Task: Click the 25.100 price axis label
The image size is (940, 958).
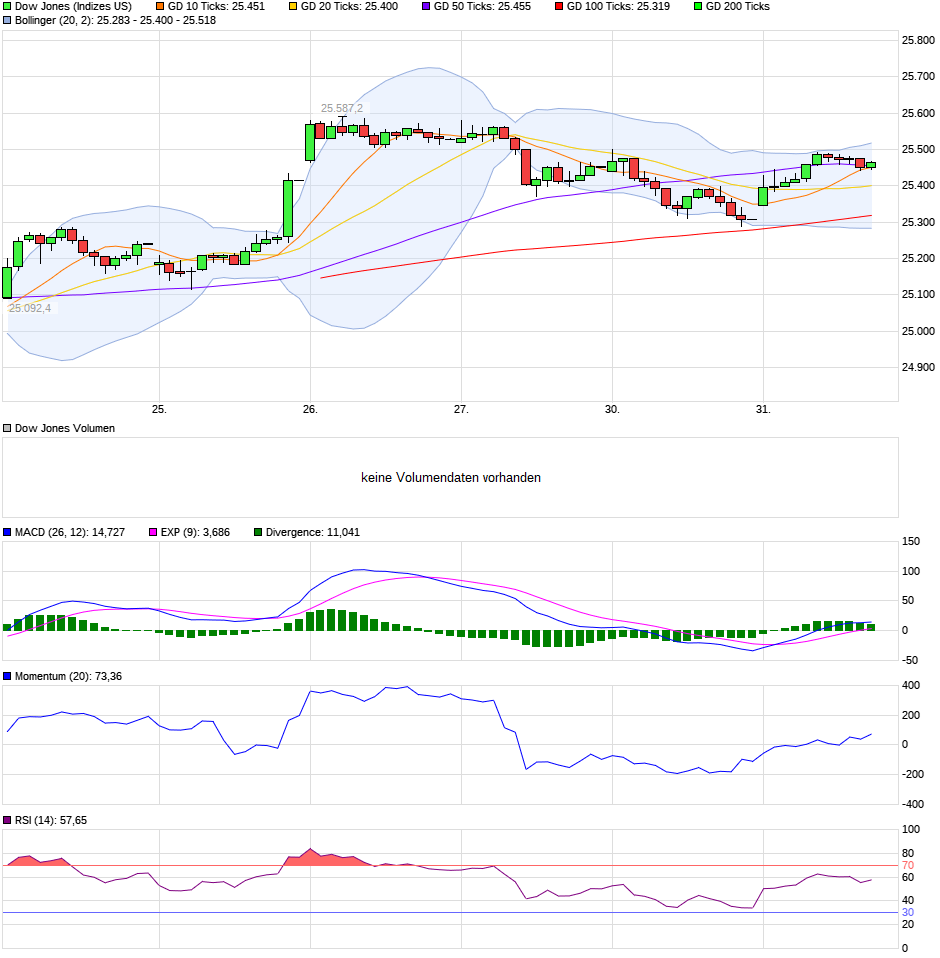Action: 918,294
